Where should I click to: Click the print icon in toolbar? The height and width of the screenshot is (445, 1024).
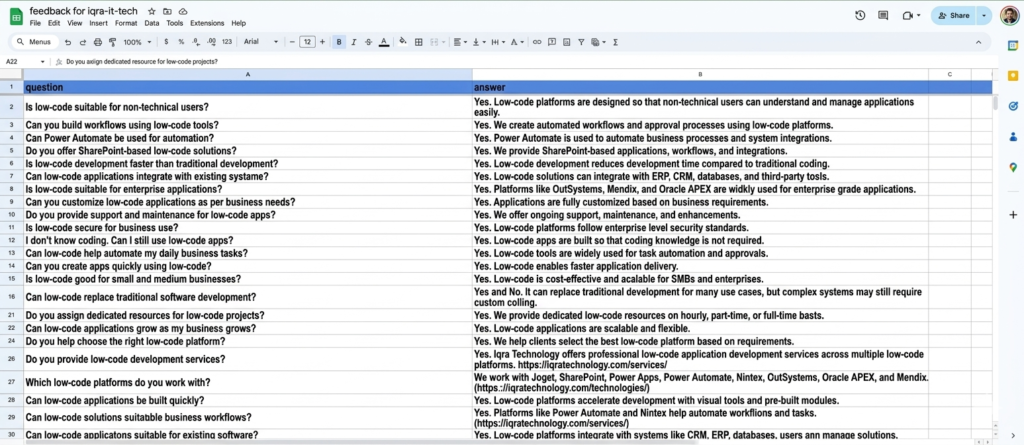(97, 42)
